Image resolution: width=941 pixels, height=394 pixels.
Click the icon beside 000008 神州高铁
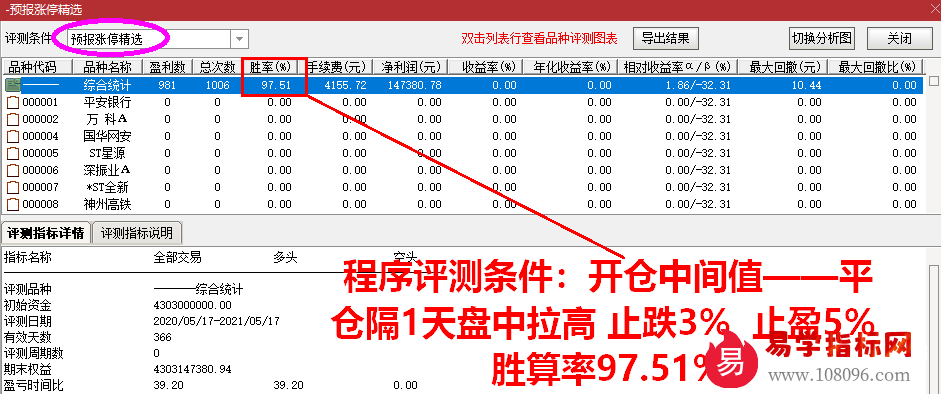click(x=12, y=204)
